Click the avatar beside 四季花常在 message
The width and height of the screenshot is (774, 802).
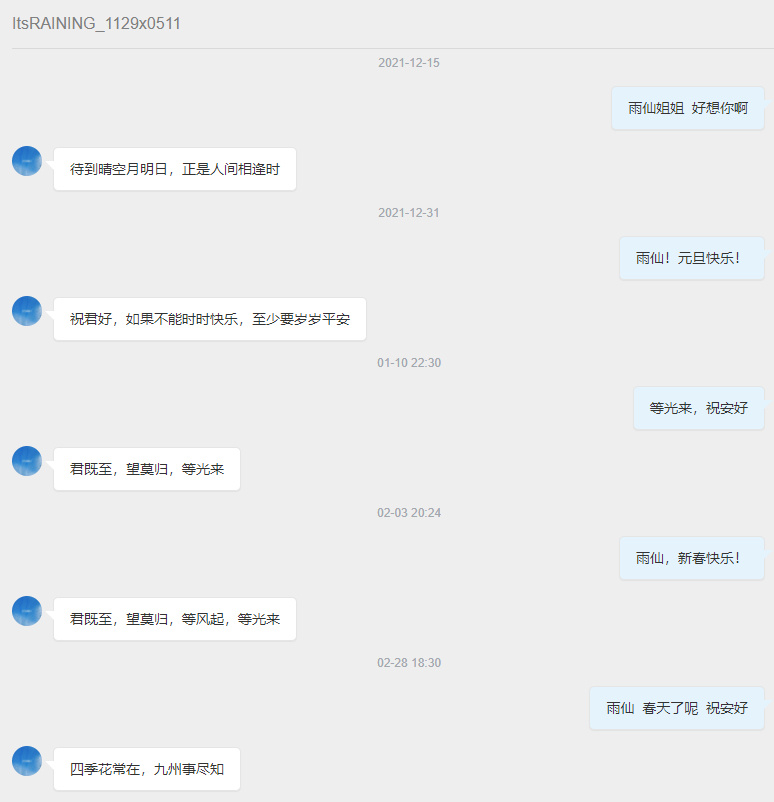point(27,761)
